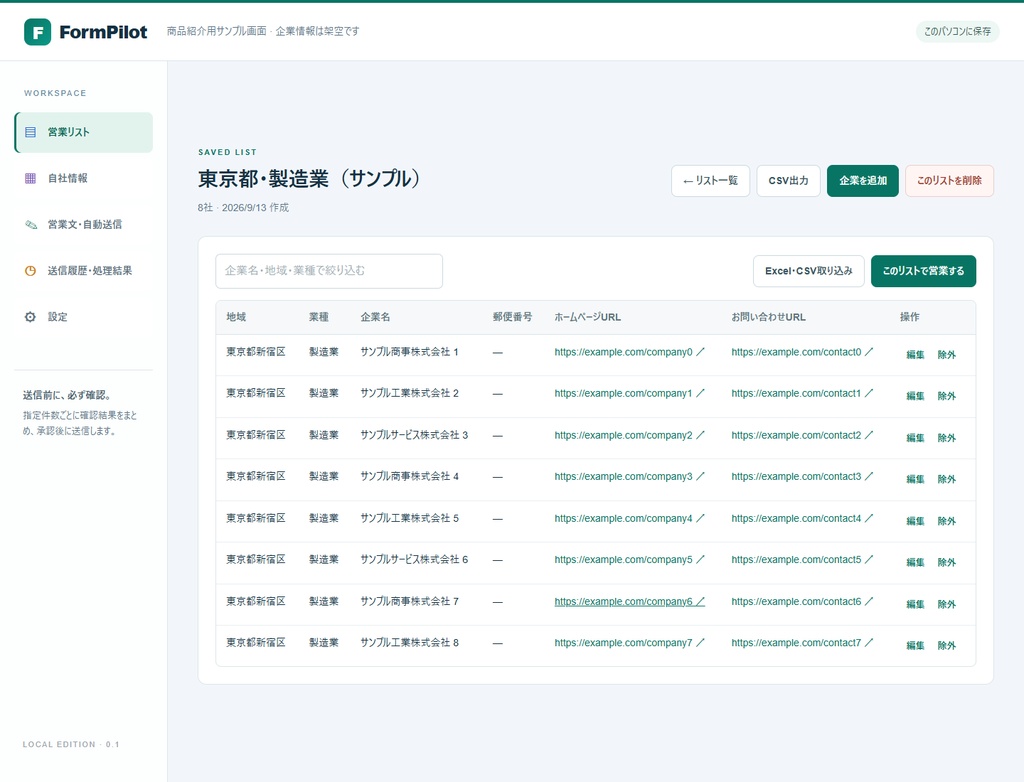Open 送信履歴・処理結果 page
This screenshot has height=782, width=1024.
84,270
